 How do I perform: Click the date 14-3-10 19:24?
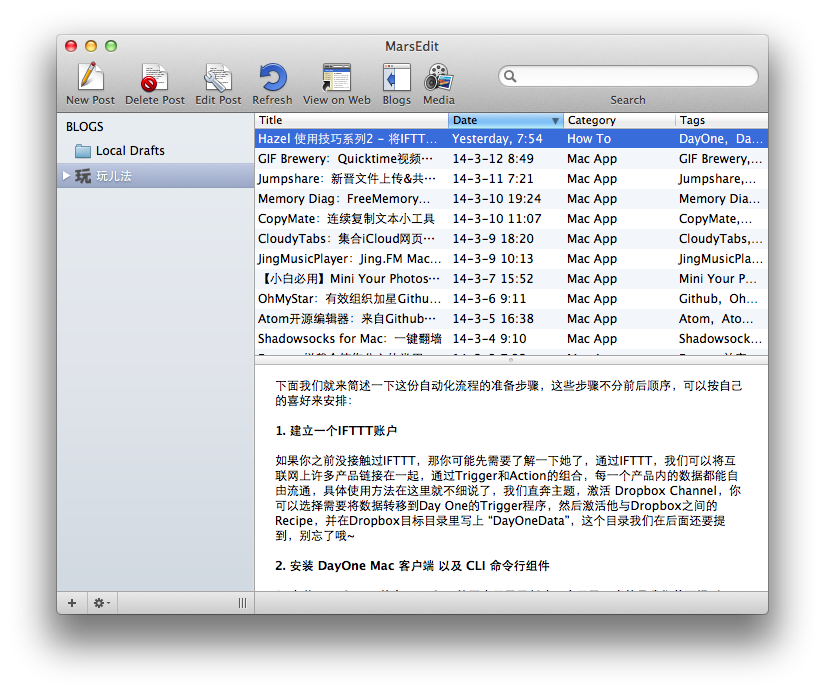coord(497,199)
